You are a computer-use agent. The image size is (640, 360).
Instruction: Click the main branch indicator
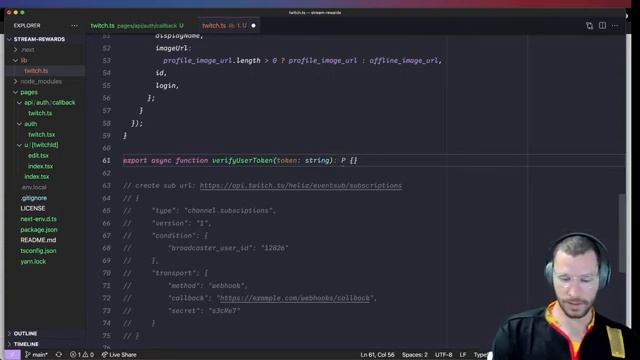point(36,355)
